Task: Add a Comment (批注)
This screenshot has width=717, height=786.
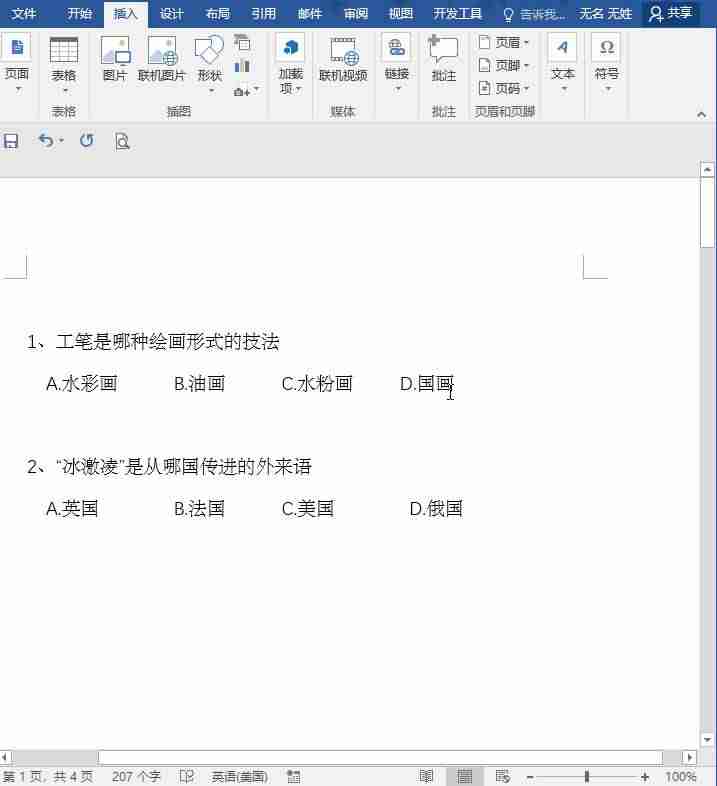Action: click(x=444, y=59)
